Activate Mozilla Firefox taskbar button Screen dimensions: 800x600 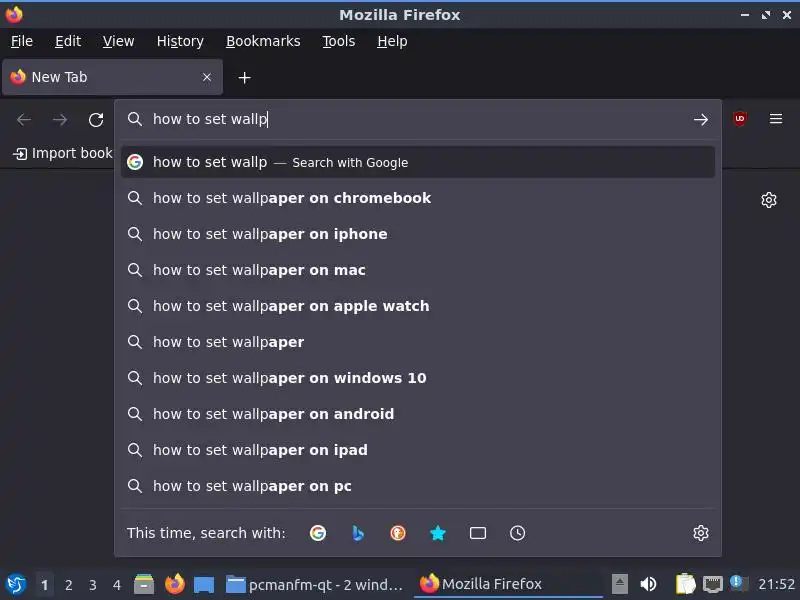pos(508,584)
